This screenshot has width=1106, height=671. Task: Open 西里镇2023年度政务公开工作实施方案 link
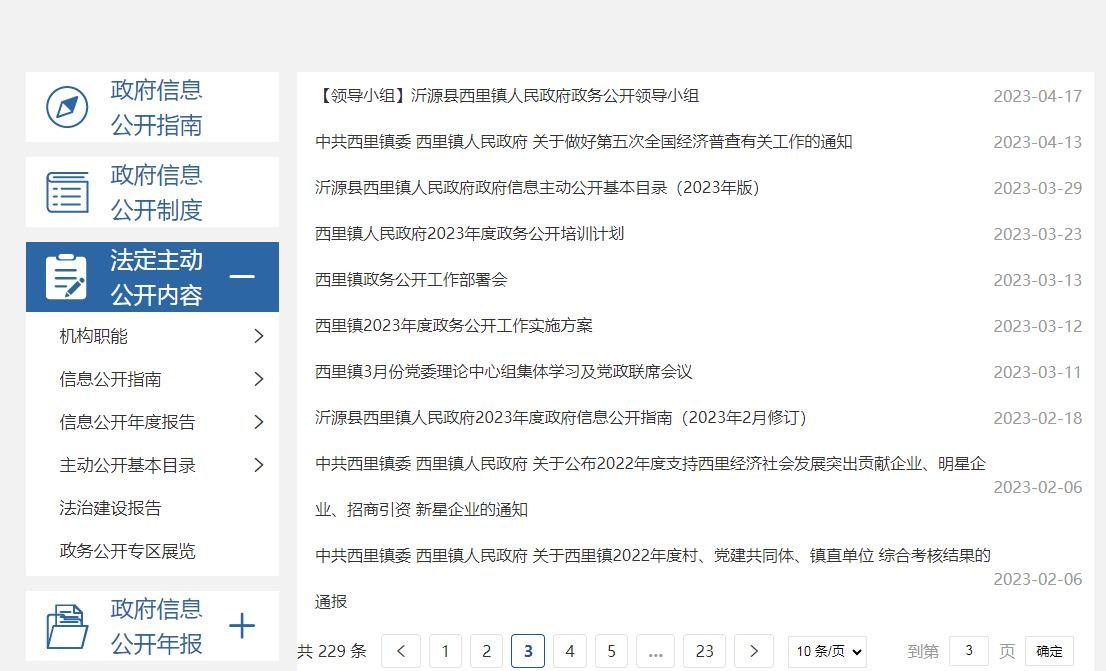[454, 326]
